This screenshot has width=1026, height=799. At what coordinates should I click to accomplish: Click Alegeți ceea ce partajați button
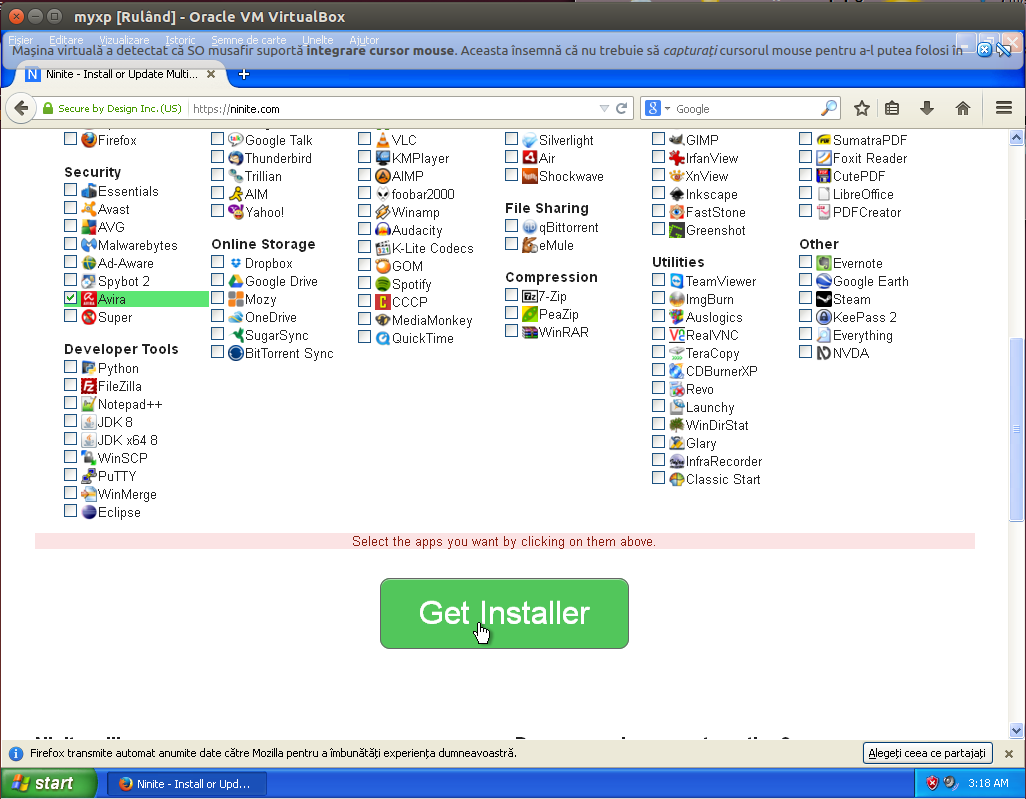point(927,753)
